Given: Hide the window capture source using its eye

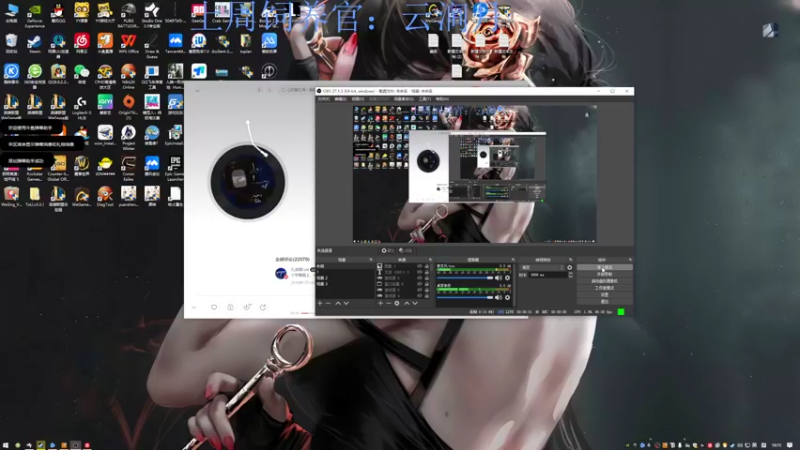Looking at the screenshot, I should pos(420,284).
